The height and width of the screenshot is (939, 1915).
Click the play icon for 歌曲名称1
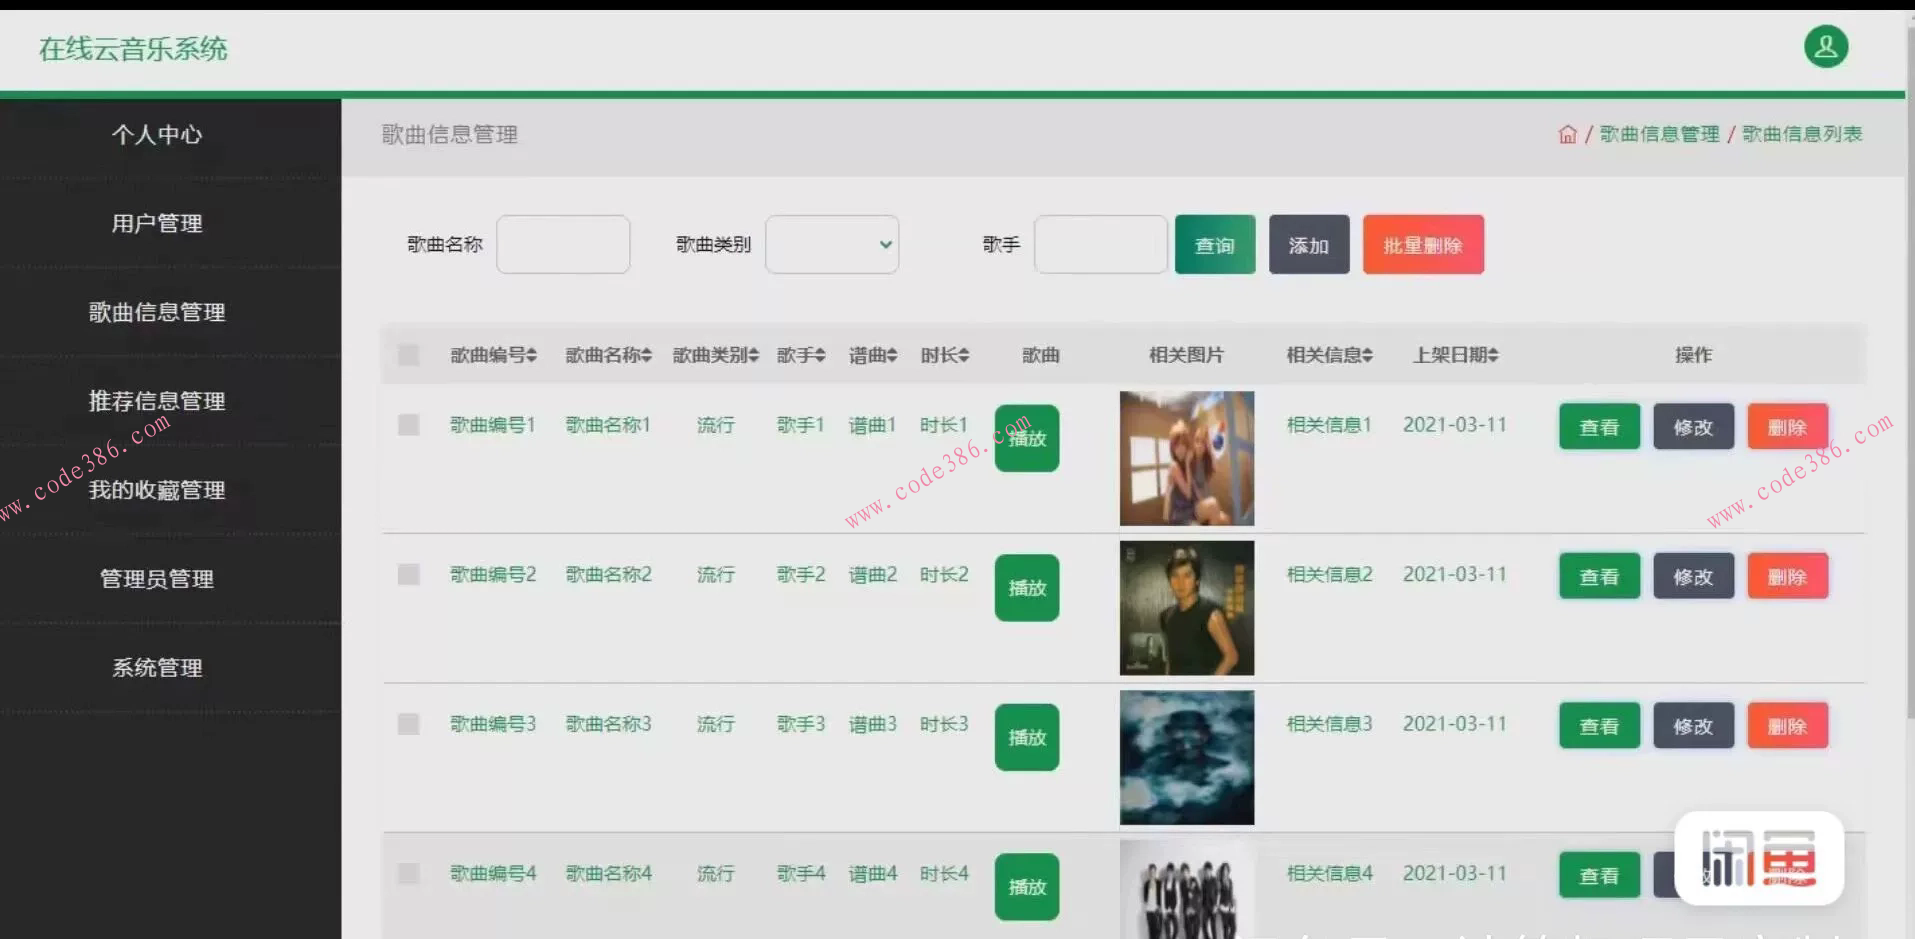1026,438
